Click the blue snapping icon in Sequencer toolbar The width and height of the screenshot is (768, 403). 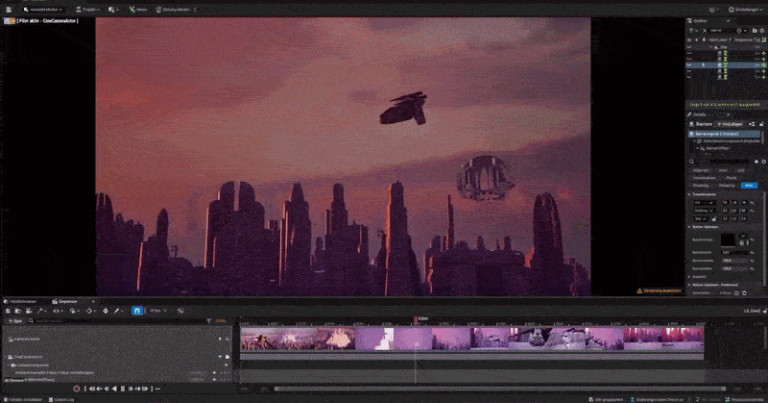pos(137,311)
